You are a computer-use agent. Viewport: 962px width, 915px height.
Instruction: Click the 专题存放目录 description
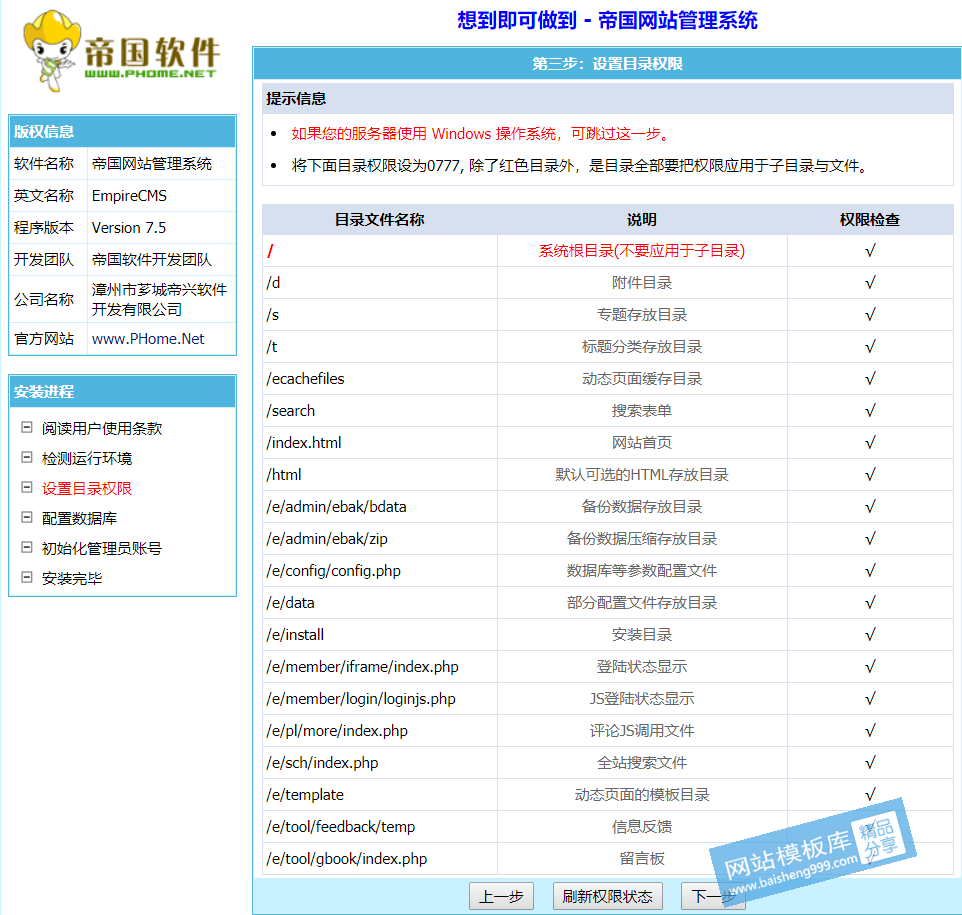point(642,315)
